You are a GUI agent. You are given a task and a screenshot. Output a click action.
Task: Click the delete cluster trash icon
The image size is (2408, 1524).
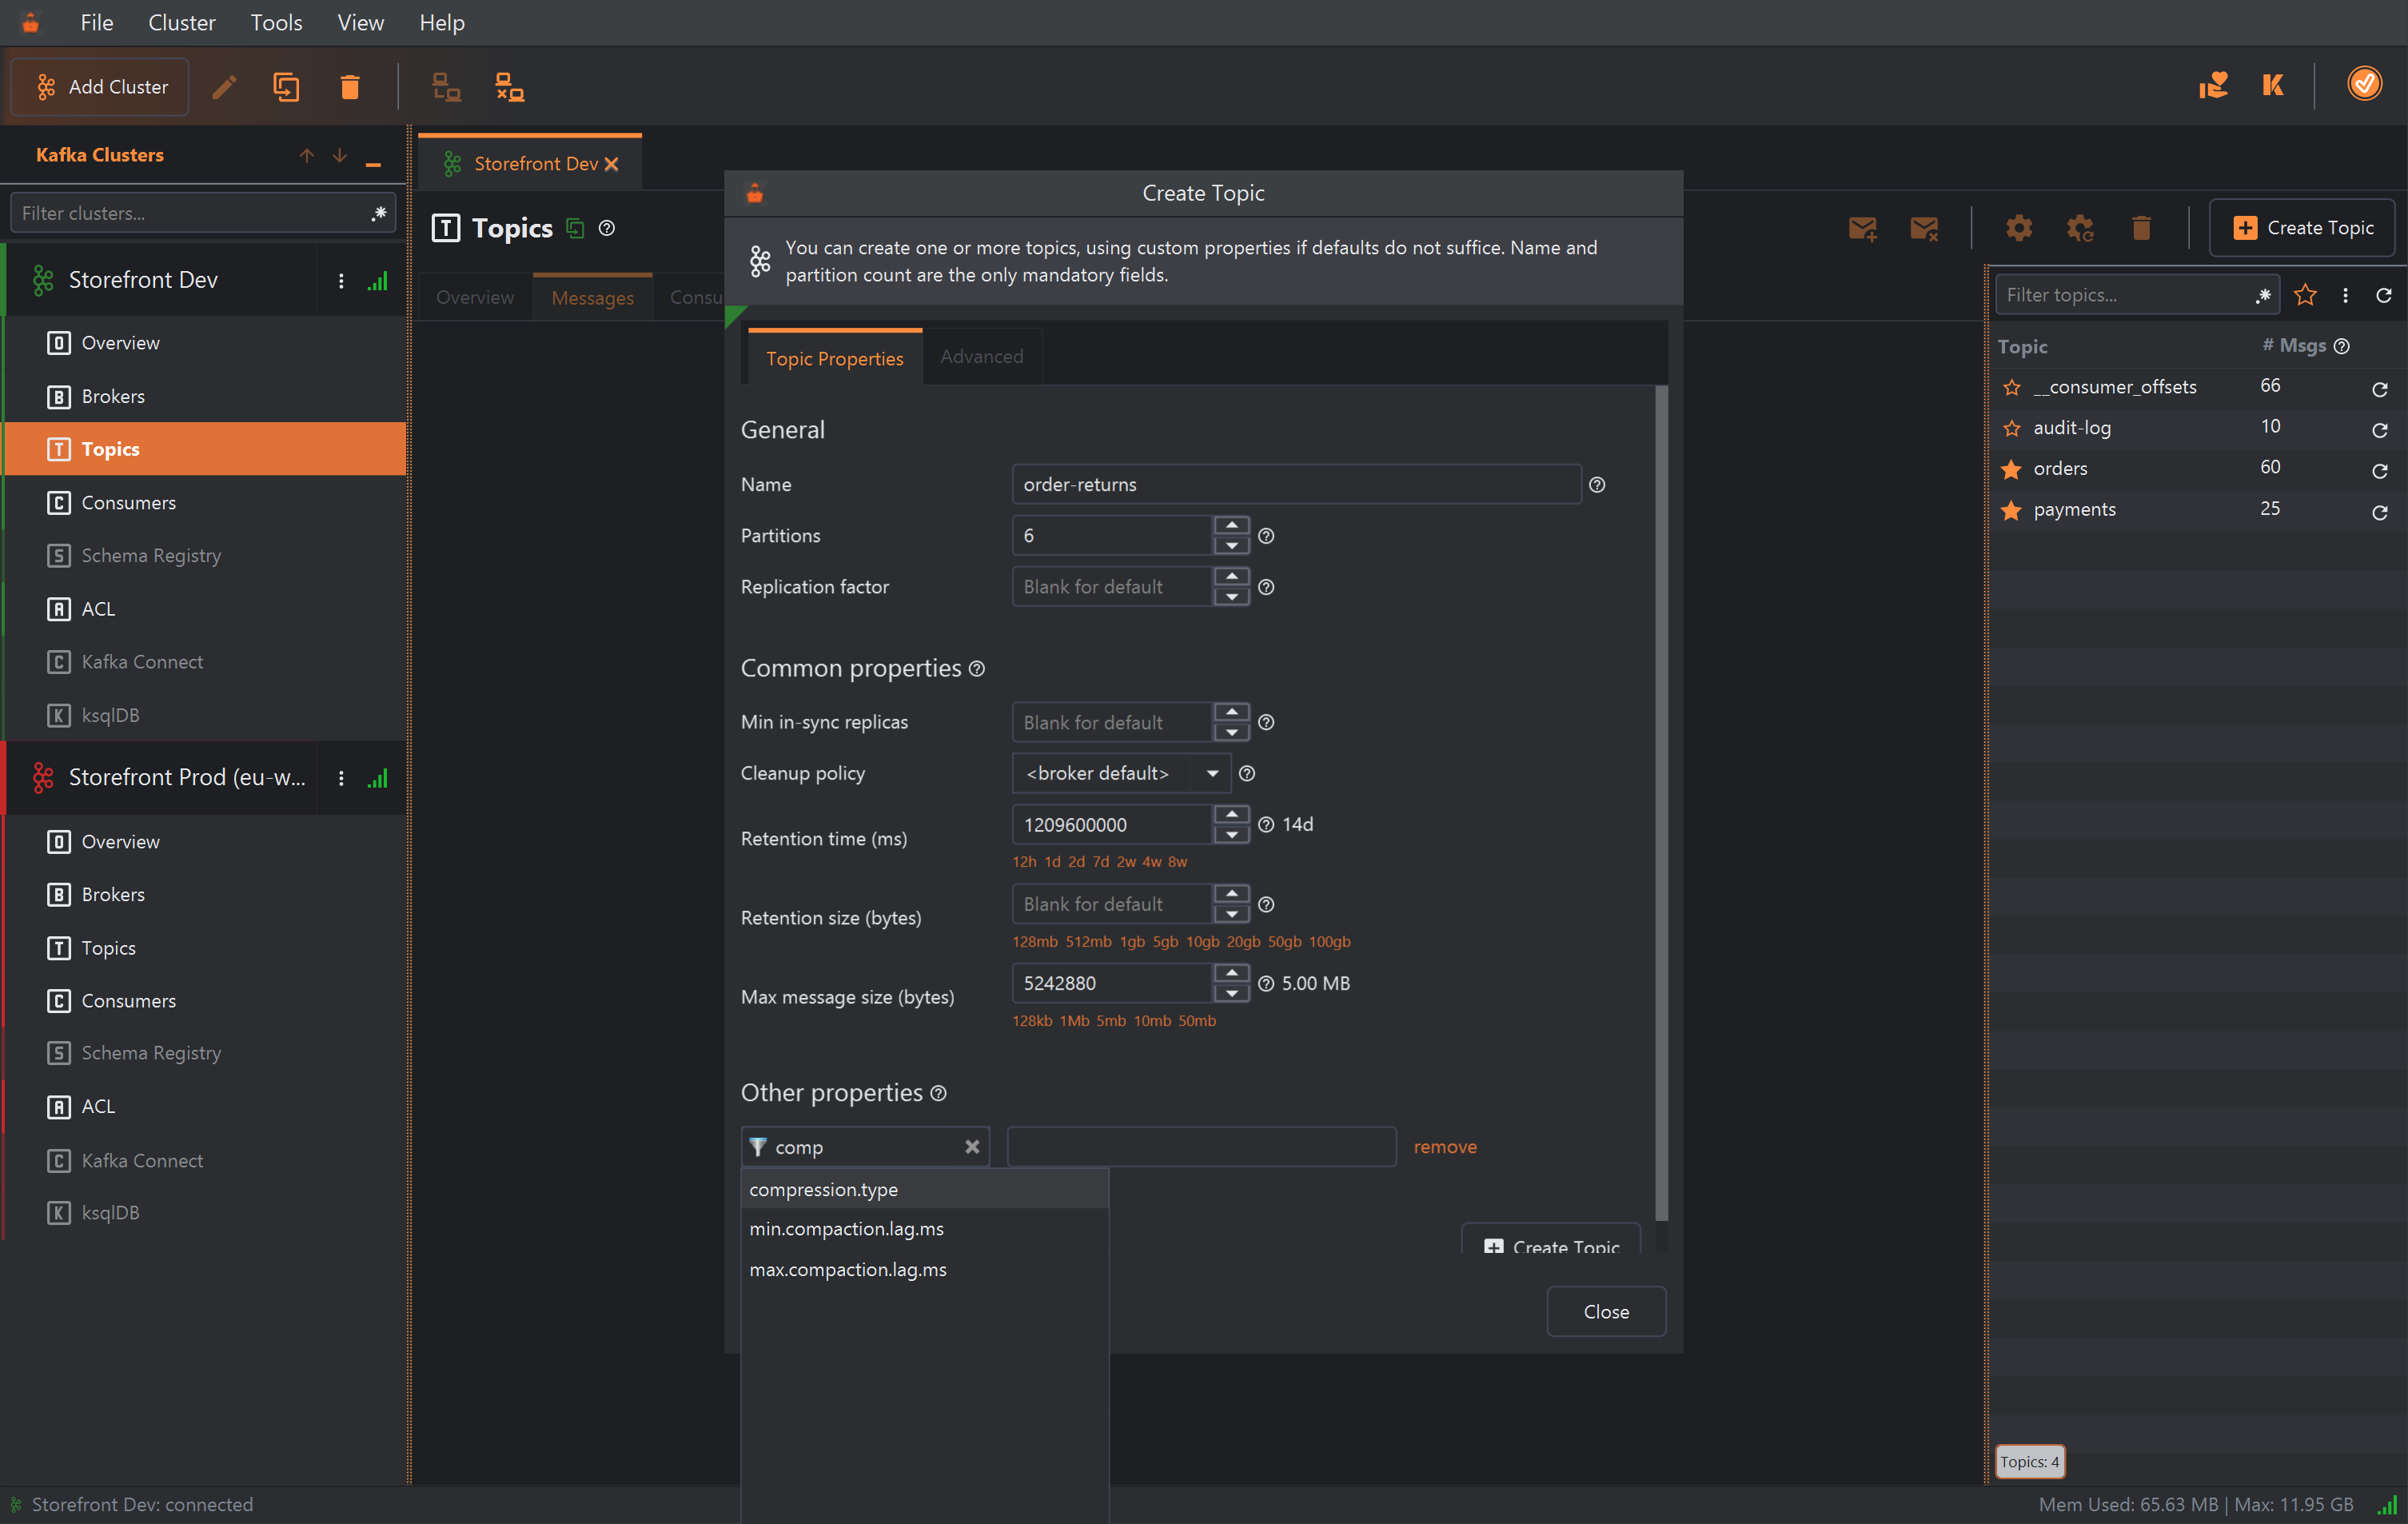(349, 87)
